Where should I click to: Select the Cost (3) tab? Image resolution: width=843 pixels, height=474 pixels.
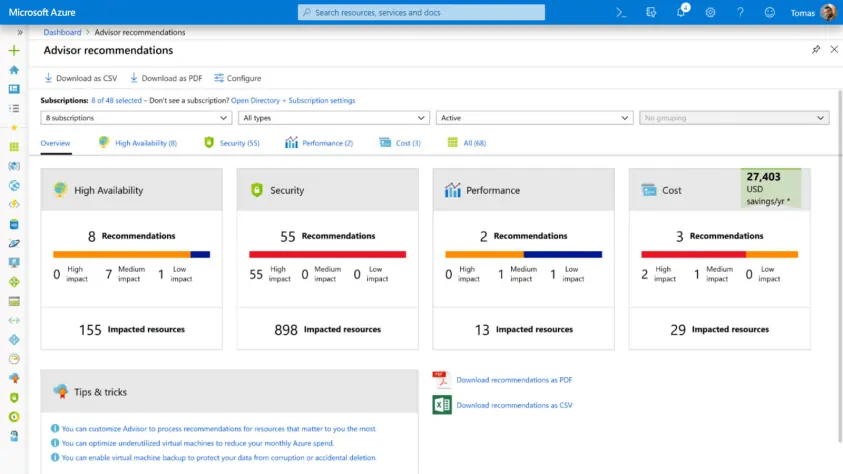coord(400,143)
